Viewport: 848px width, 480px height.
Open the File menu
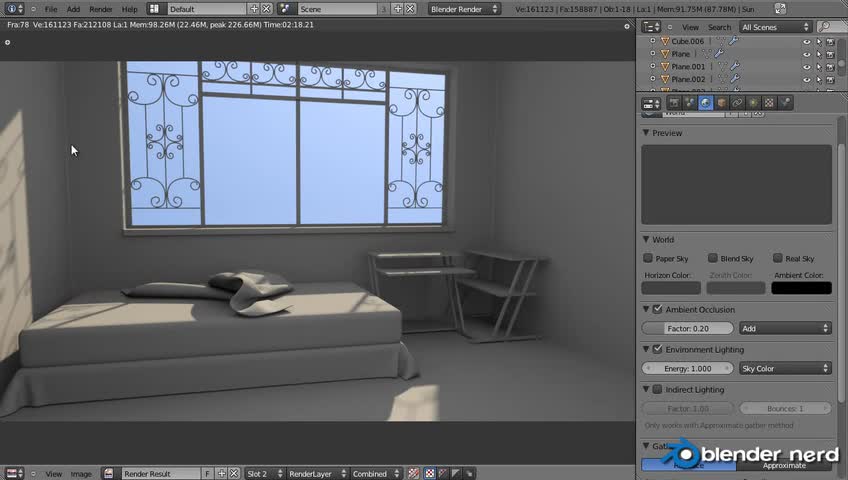pos(51,9)
